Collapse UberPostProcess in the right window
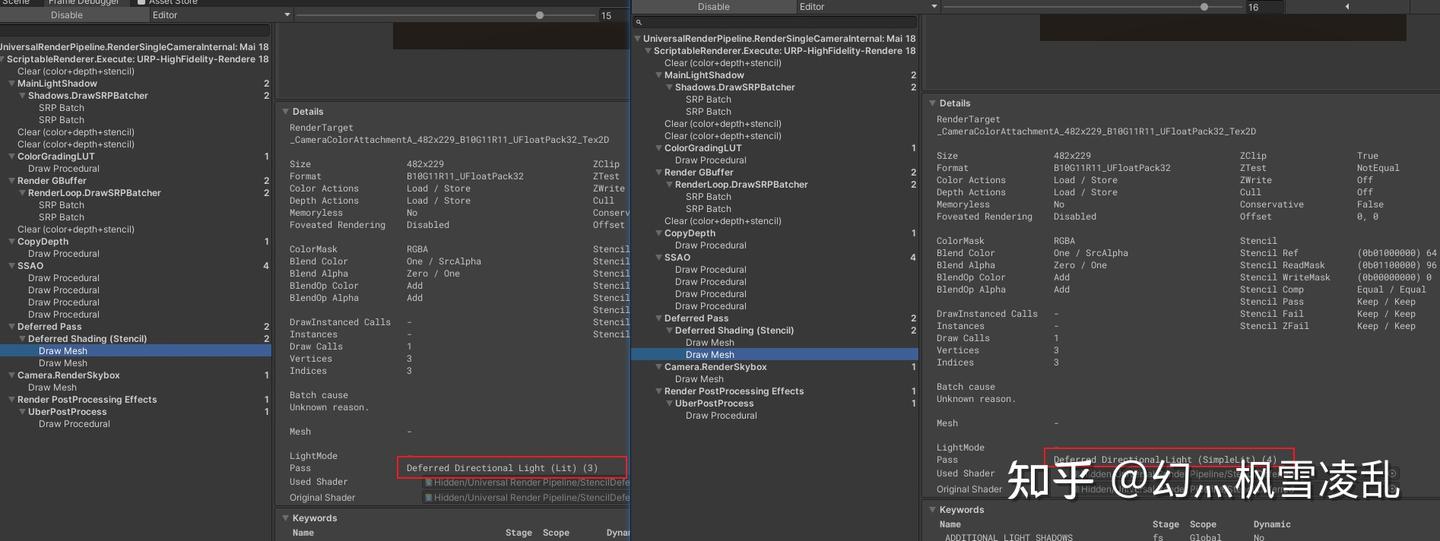This screenshot has width=1440, height=541. point(670,404)
